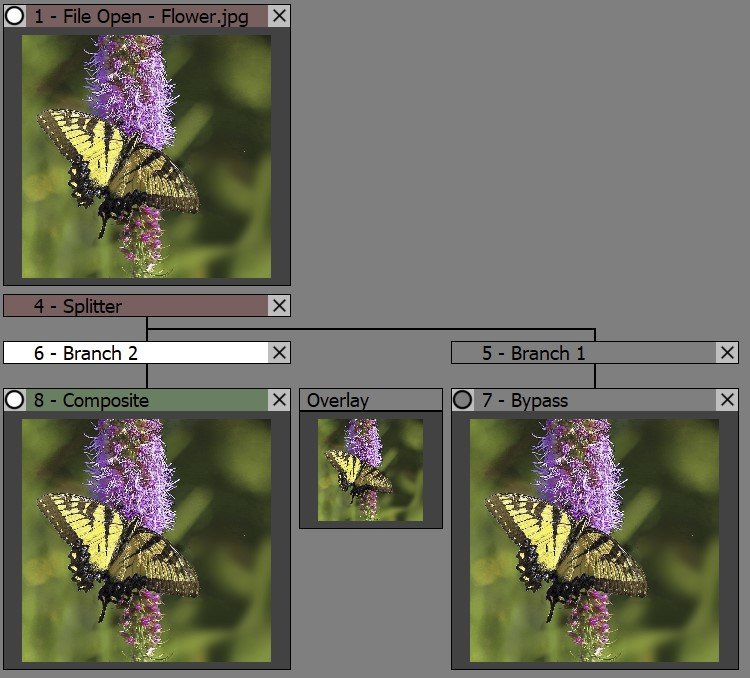Select the 4 - Splitter title bar

(x=136, y=306)
